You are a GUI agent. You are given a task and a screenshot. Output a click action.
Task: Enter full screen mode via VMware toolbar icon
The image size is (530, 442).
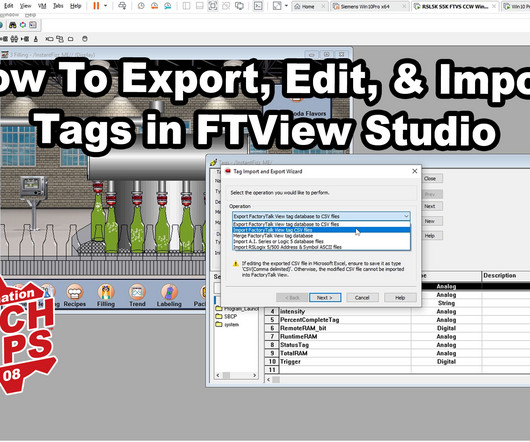point(213,6)
